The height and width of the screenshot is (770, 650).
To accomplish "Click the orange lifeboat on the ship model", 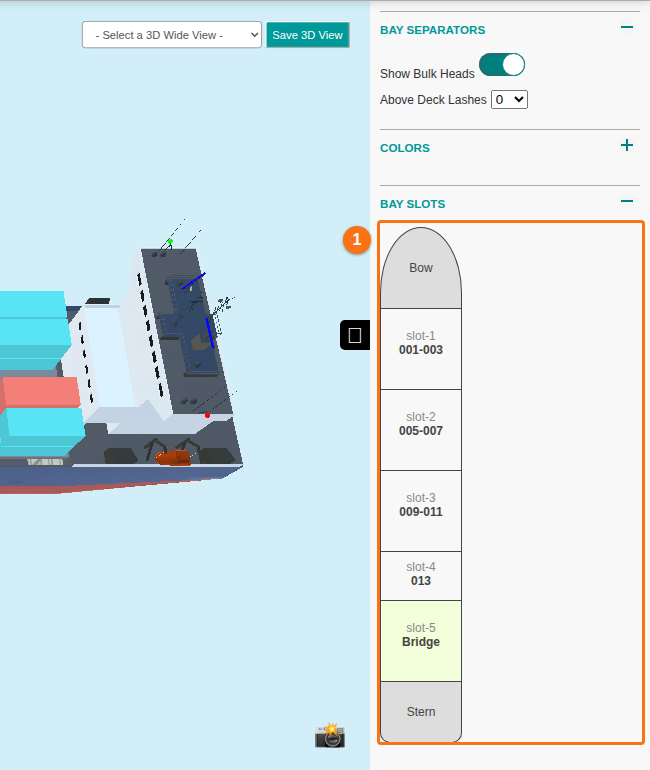I will click(x=173, y=458).
